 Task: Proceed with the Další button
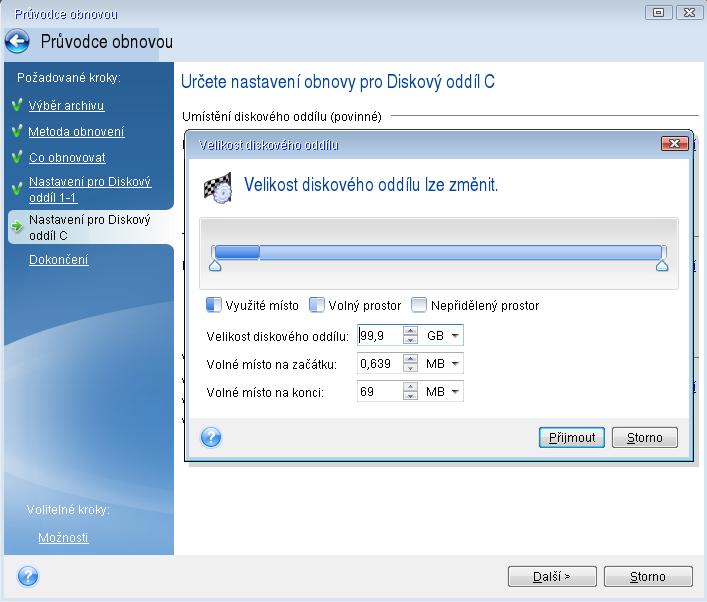coord(552,576)
